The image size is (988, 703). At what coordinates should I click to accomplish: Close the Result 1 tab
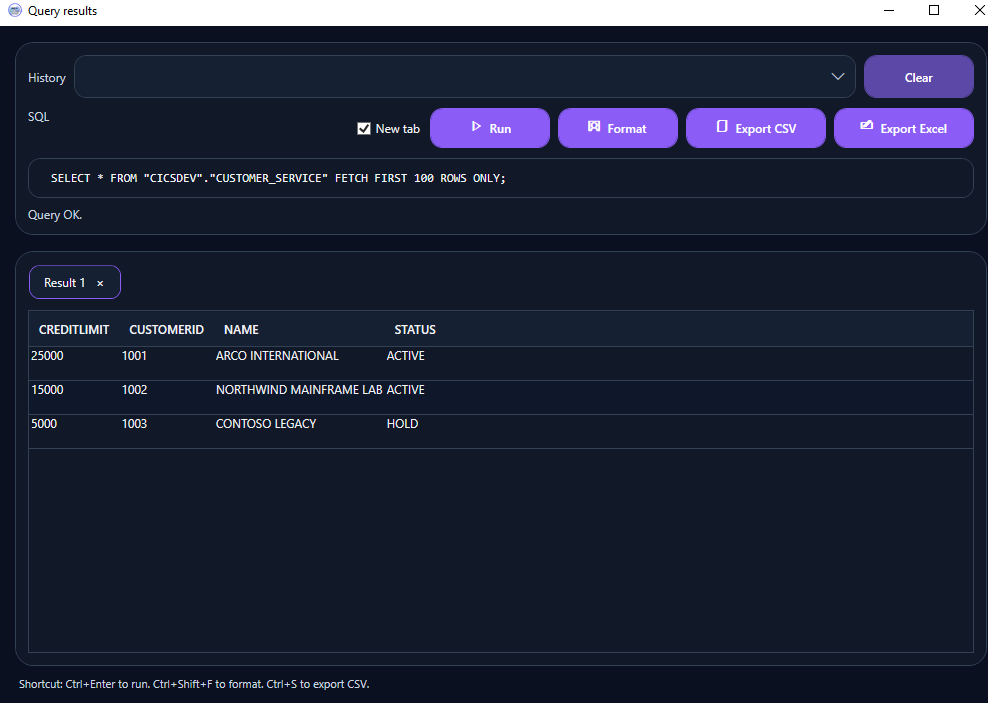pos(100,283)
